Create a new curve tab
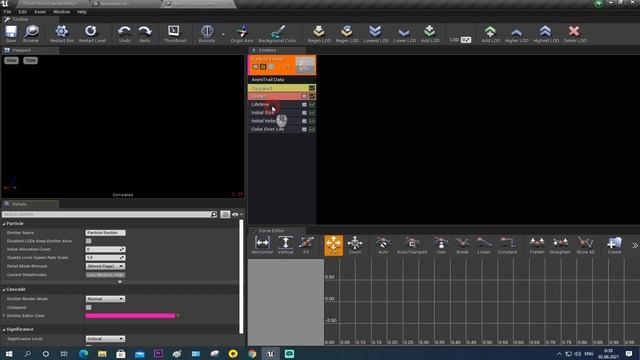Image resolution: width=640 pixels, height=360 pixels. coord(614,245)
